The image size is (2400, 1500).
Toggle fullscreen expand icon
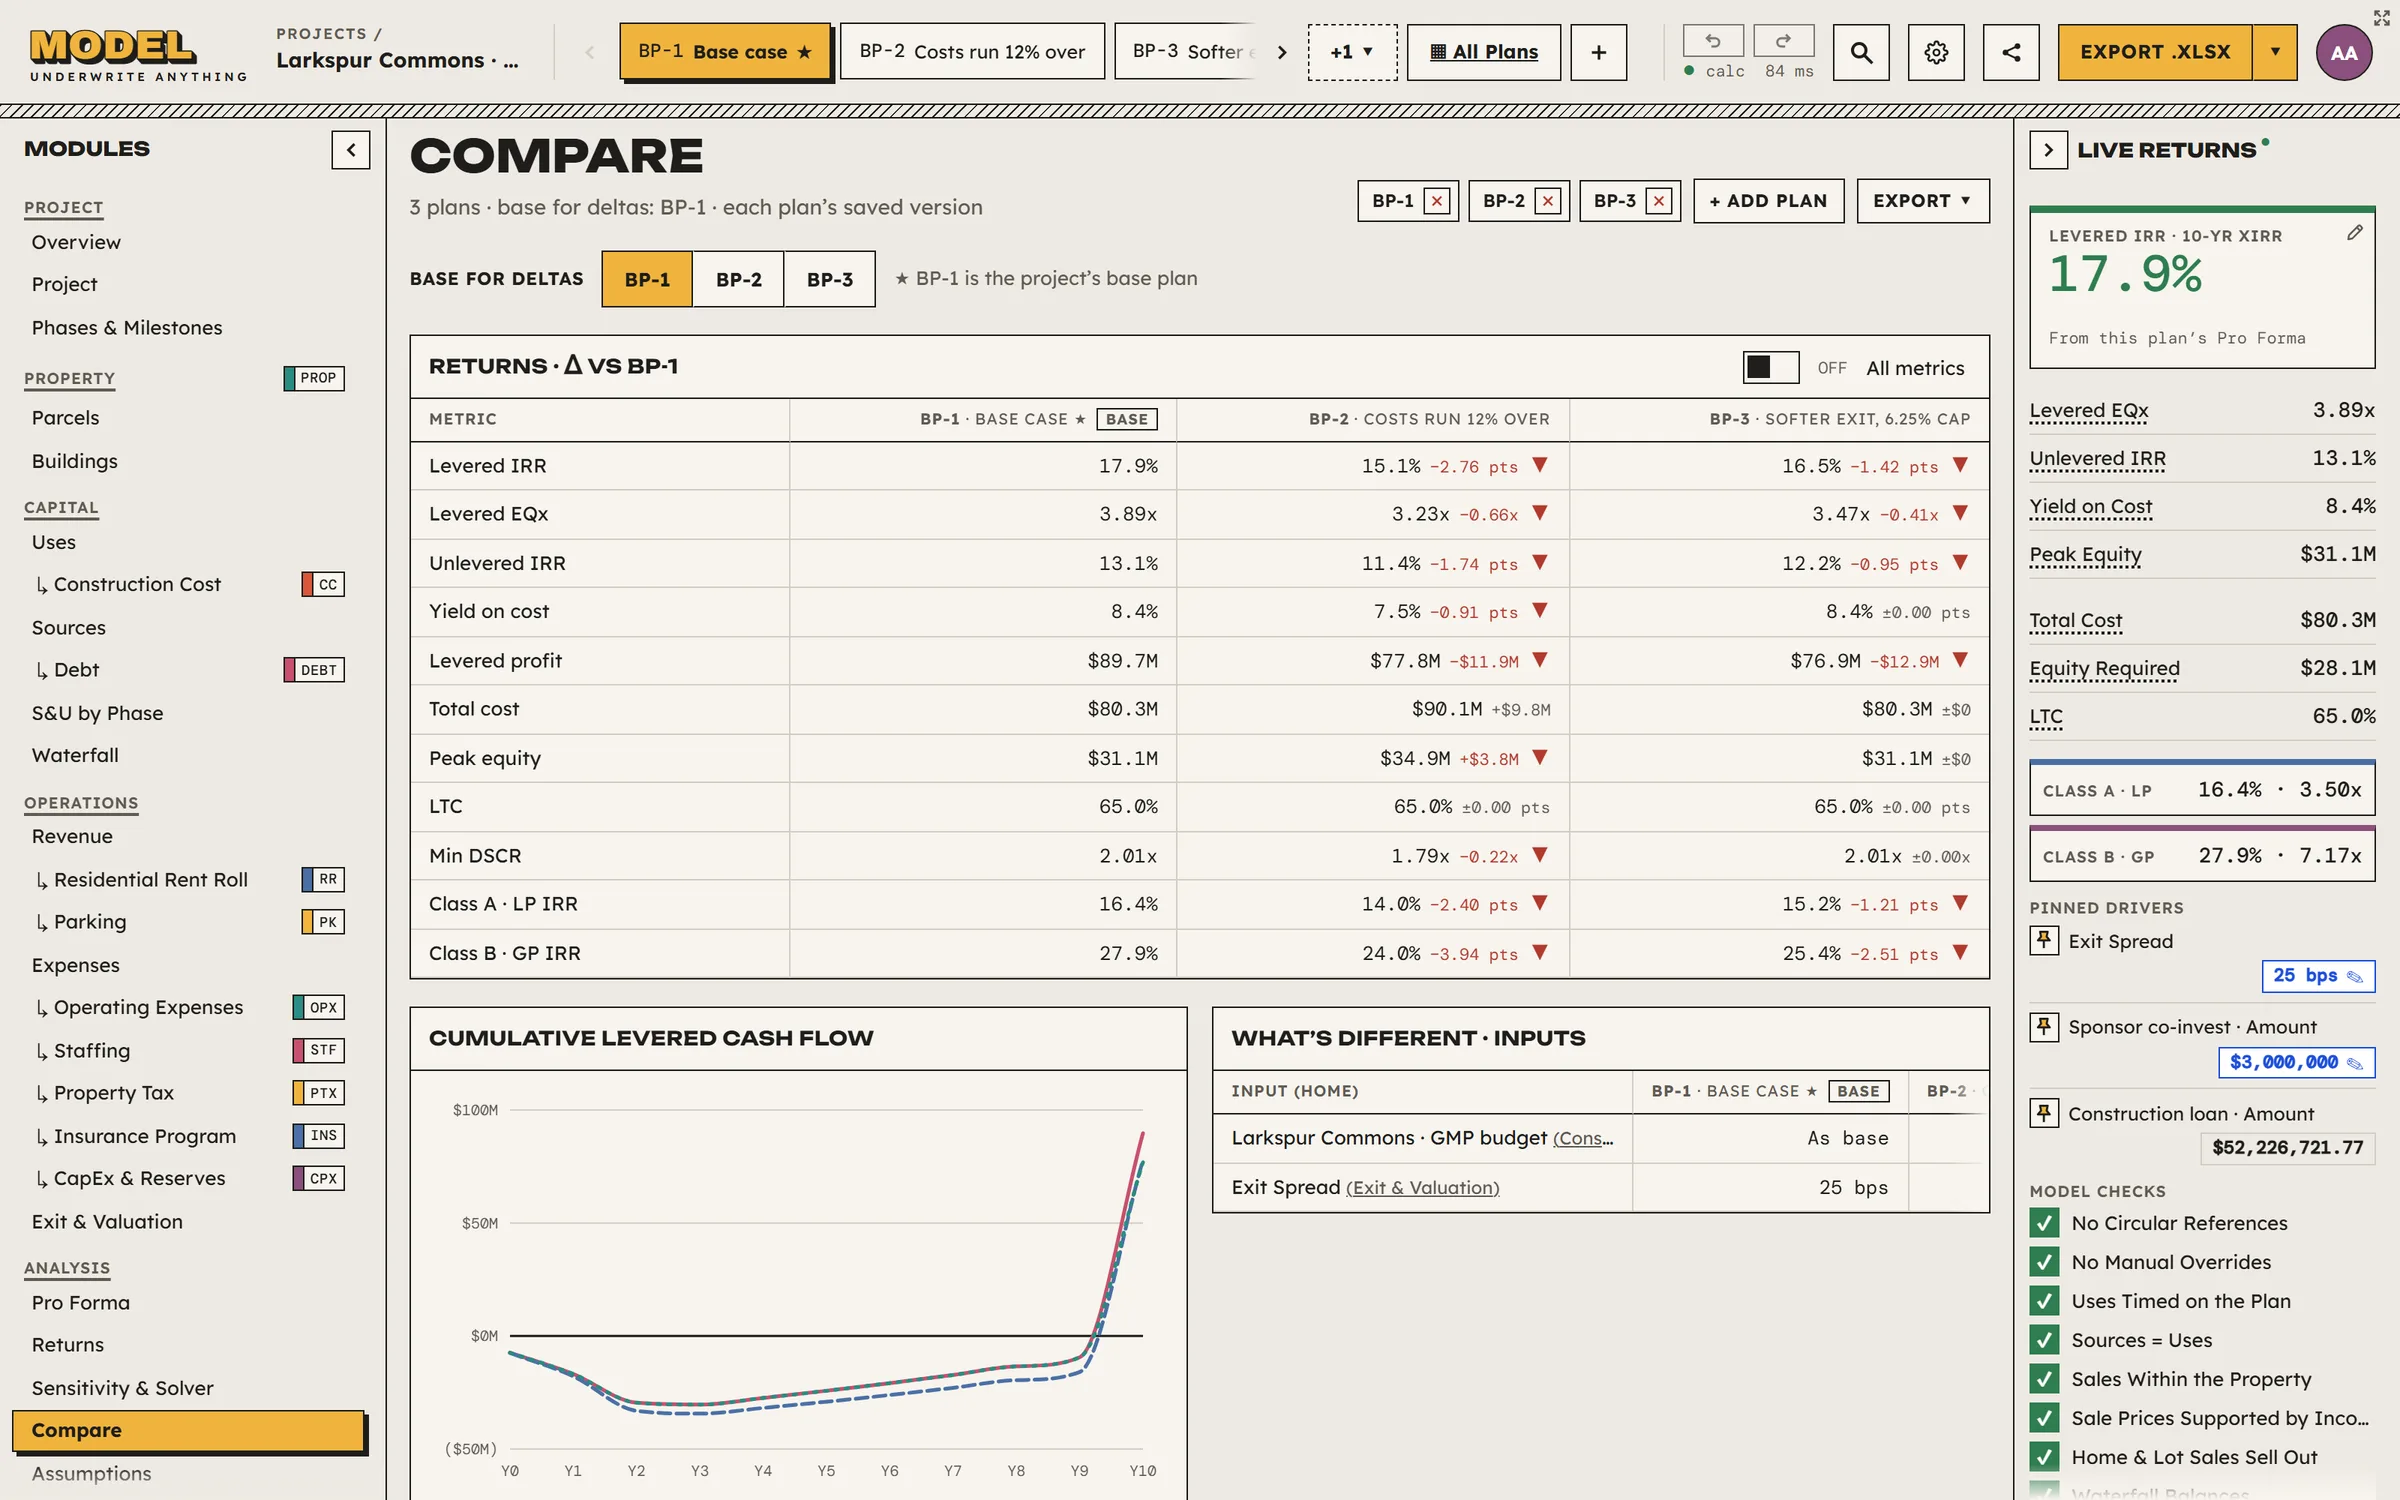[x=2381, y=18]
